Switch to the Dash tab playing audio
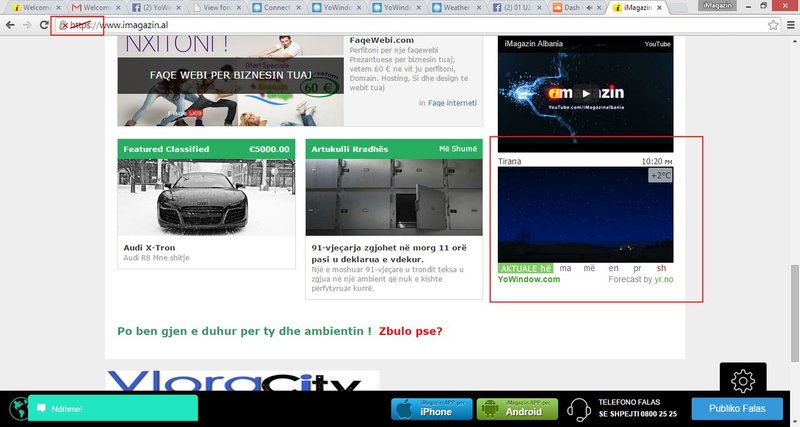The image size is (800, 427). point(577,8)
